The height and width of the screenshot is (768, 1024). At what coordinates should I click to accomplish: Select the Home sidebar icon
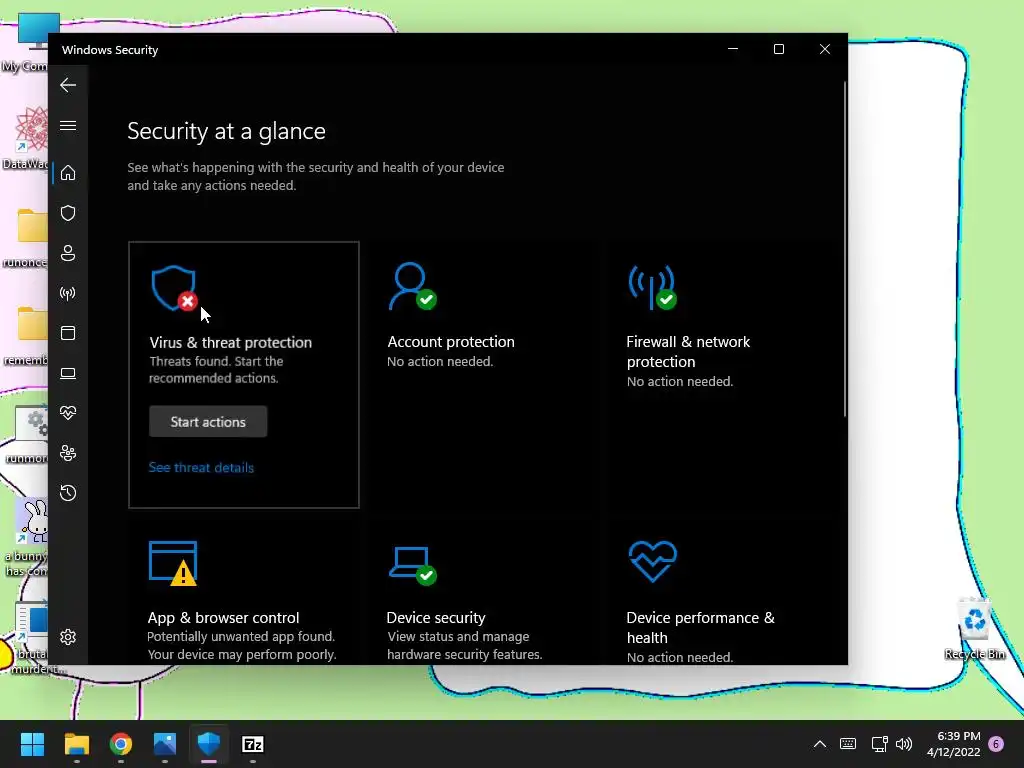[68, 172]
